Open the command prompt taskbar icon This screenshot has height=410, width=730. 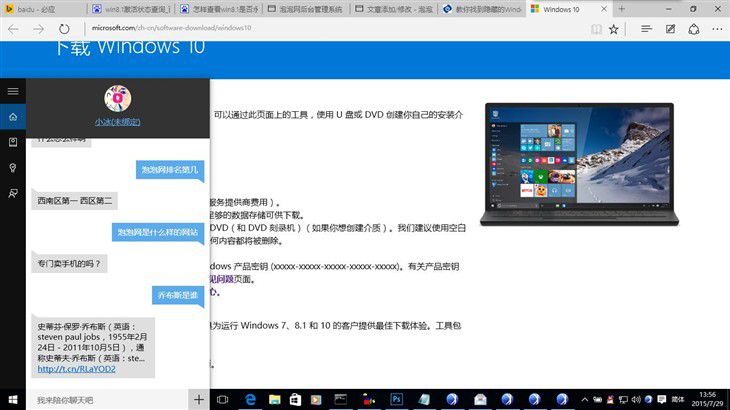tap(341, 399)
